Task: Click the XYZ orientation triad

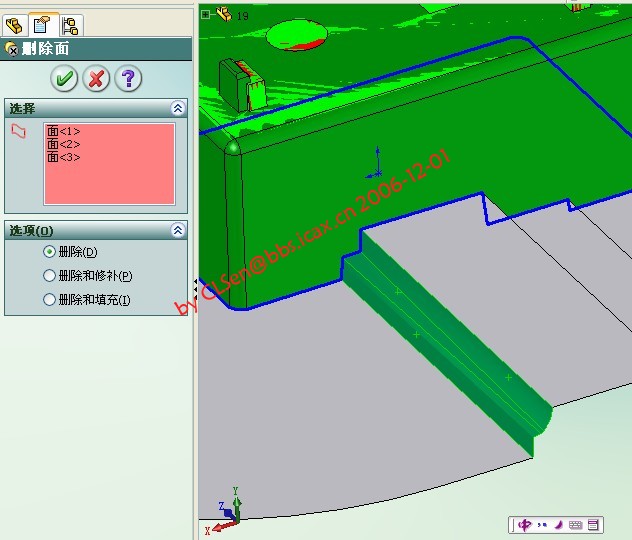Action: 227,511
